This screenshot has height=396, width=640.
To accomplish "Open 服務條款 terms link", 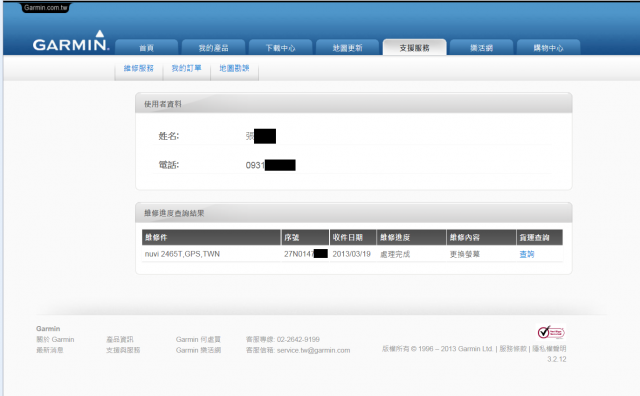I will point(513,348).
